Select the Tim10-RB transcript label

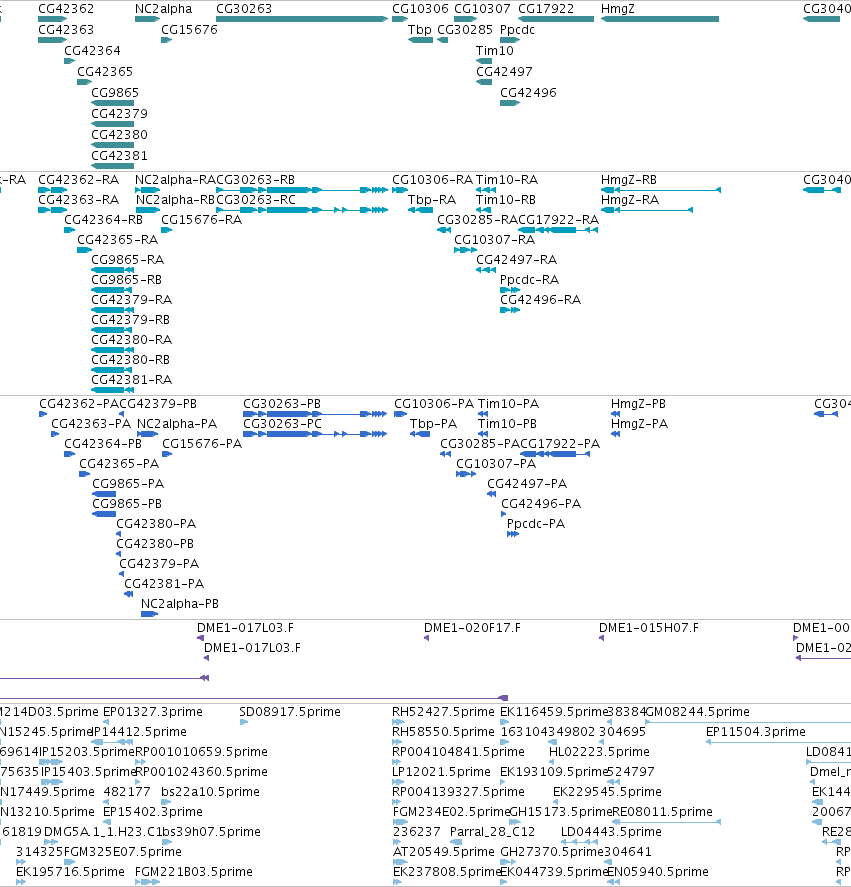tap(506, 200)
